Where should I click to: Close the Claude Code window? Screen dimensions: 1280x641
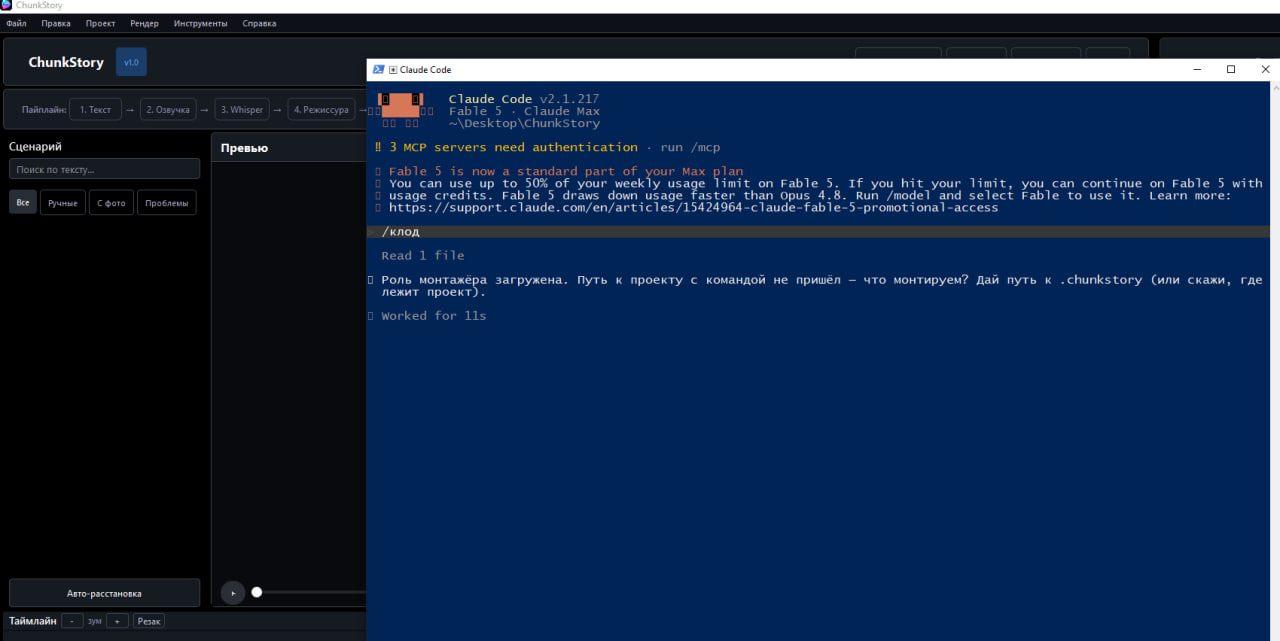click(x=1265, y=69)
